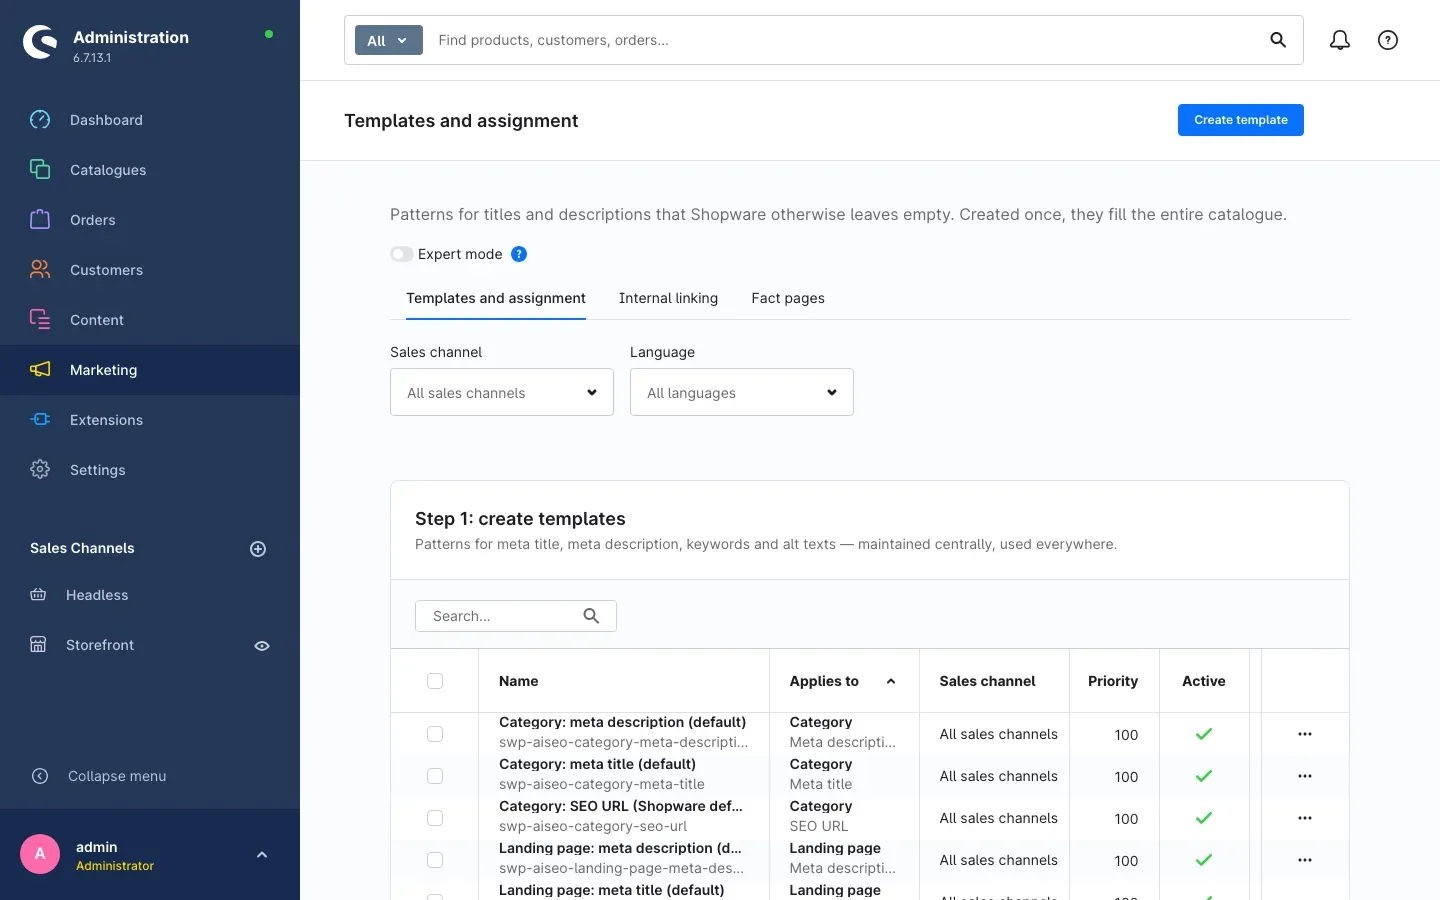The image size is (1440, 900).
Task: Click the Collapse menu arrow icon
Action: tap(40, 776)
